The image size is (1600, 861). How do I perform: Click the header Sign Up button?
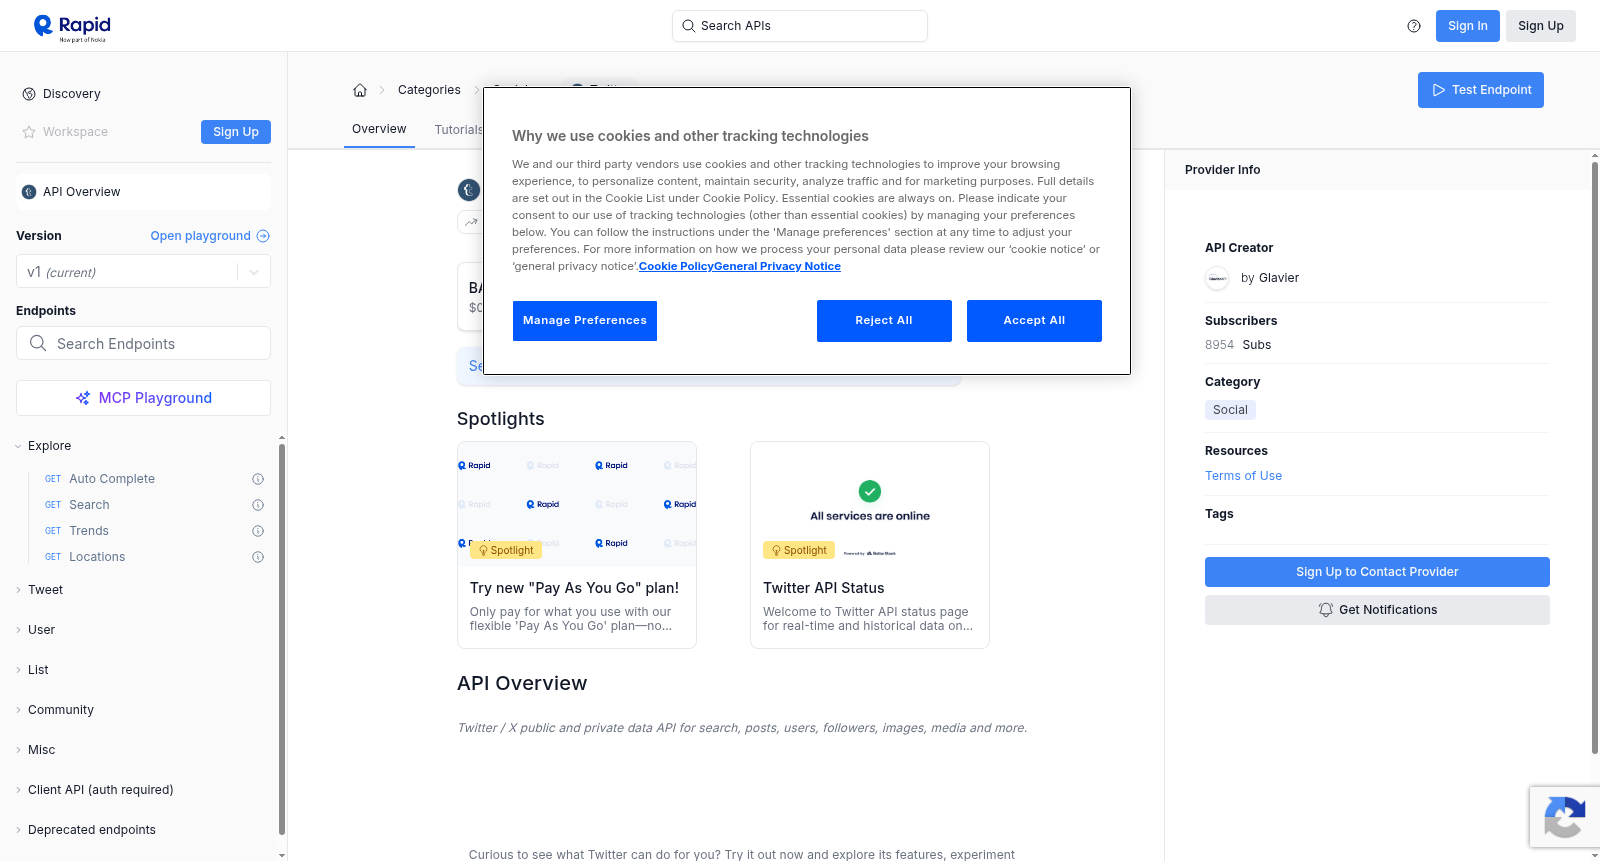tap(1541, 26)
